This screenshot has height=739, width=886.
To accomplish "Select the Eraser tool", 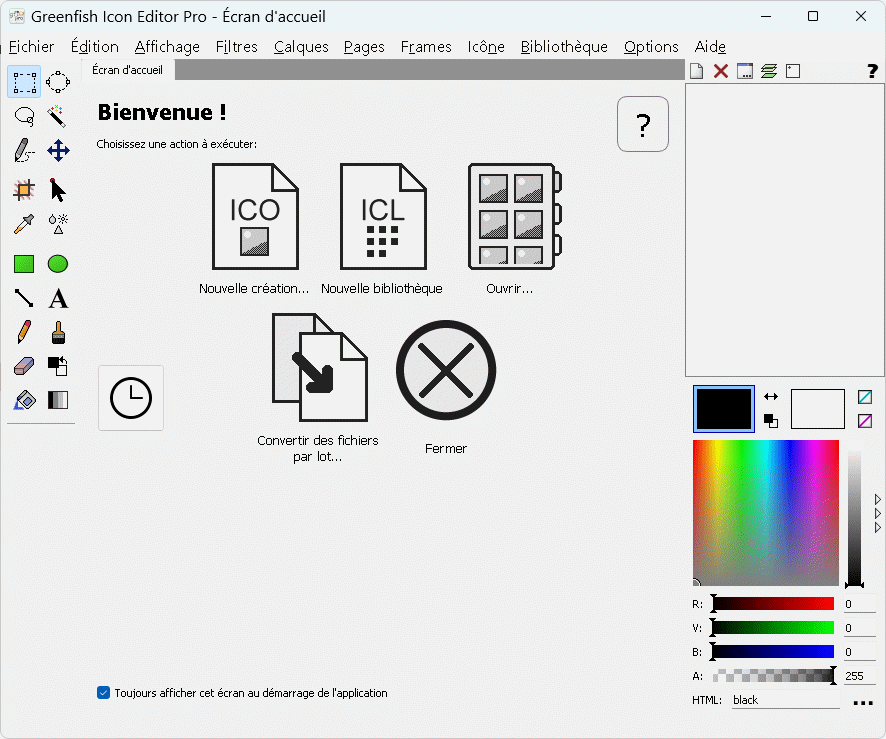I will (x=24, y=366).
